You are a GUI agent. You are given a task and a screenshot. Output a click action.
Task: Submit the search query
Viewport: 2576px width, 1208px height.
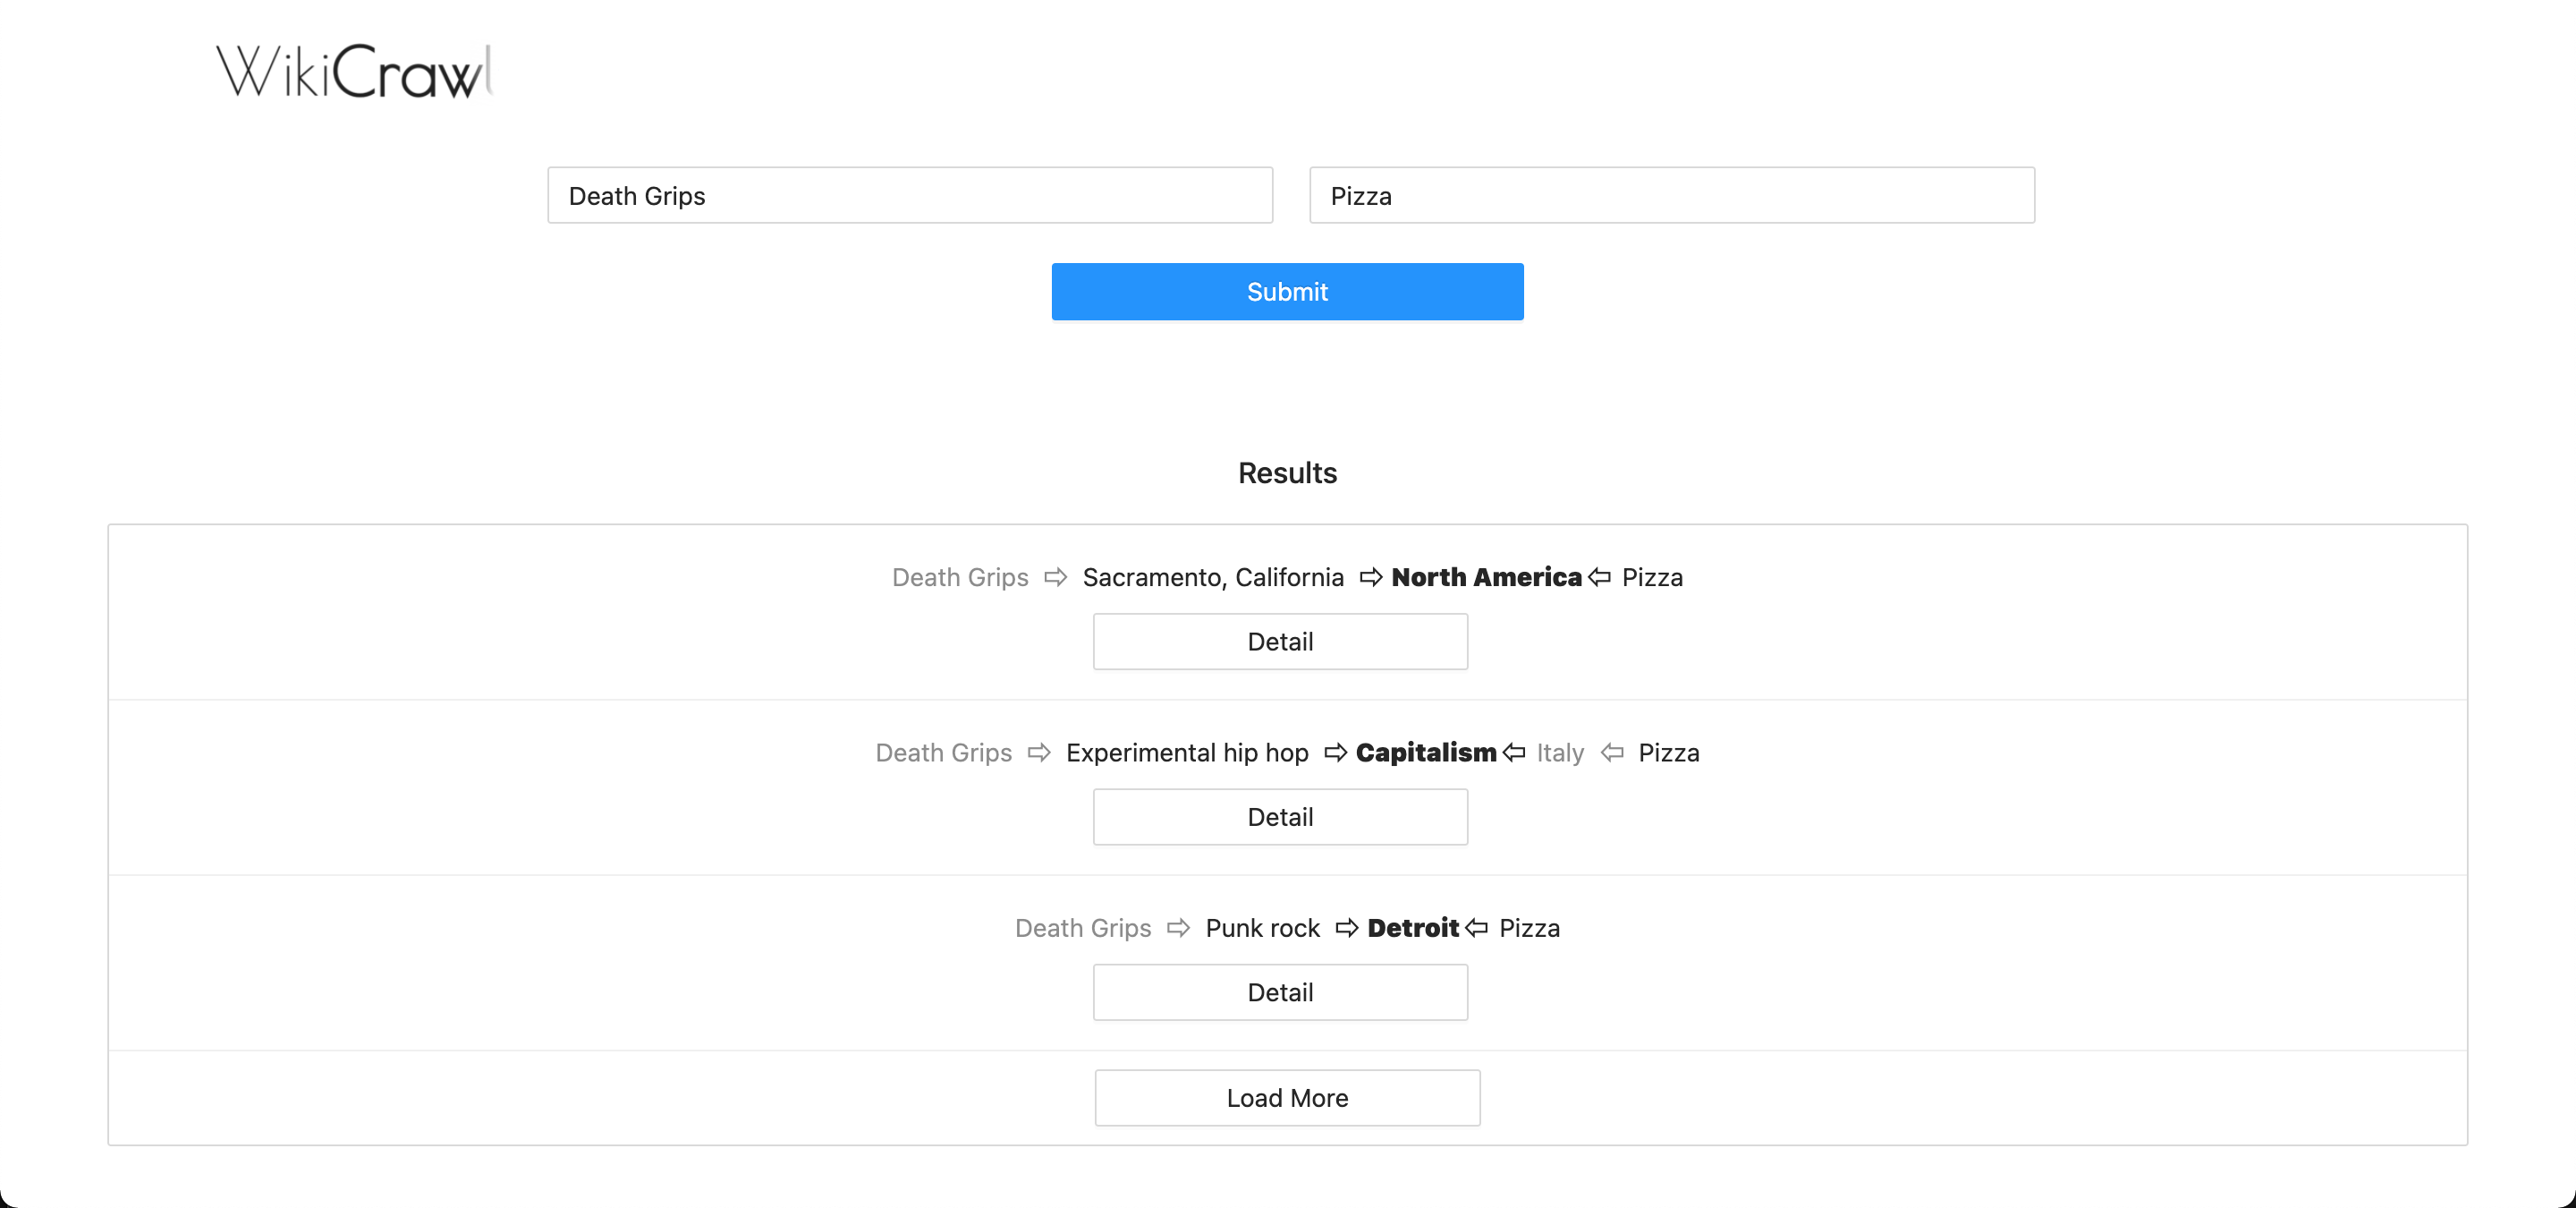coord(1287,291)
